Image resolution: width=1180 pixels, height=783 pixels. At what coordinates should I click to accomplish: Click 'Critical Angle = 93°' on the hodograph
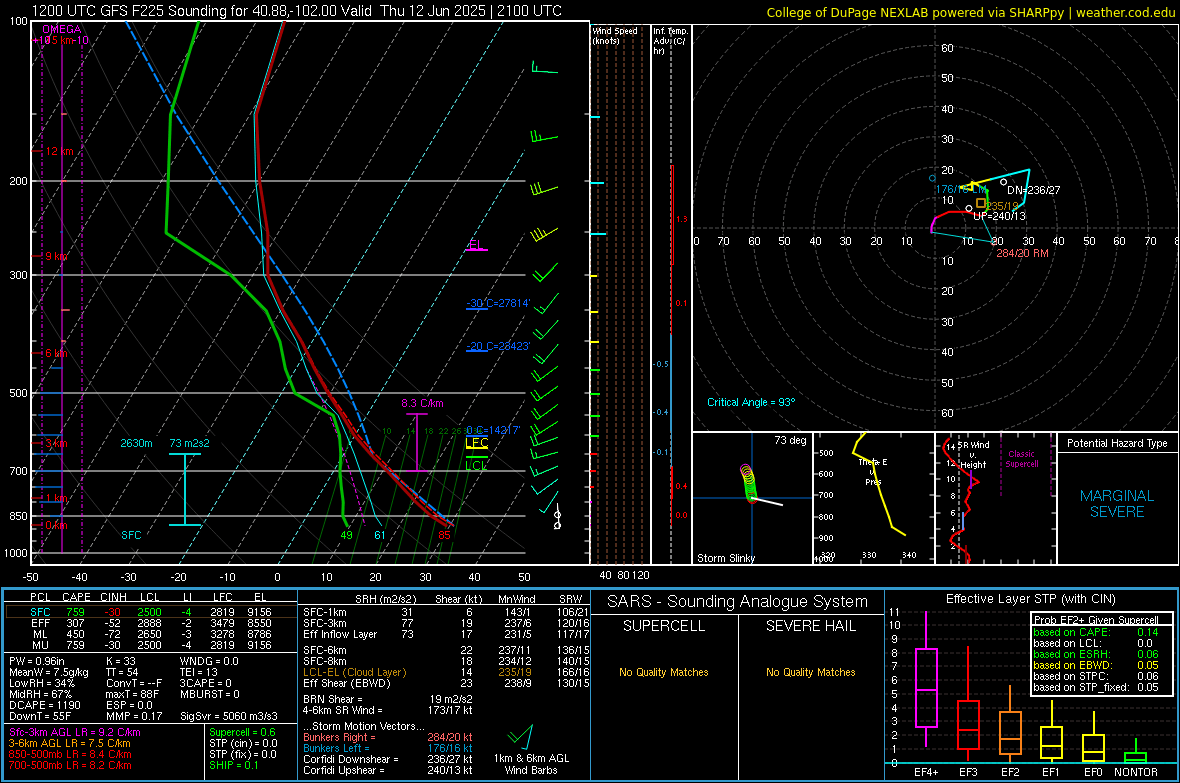750,402
